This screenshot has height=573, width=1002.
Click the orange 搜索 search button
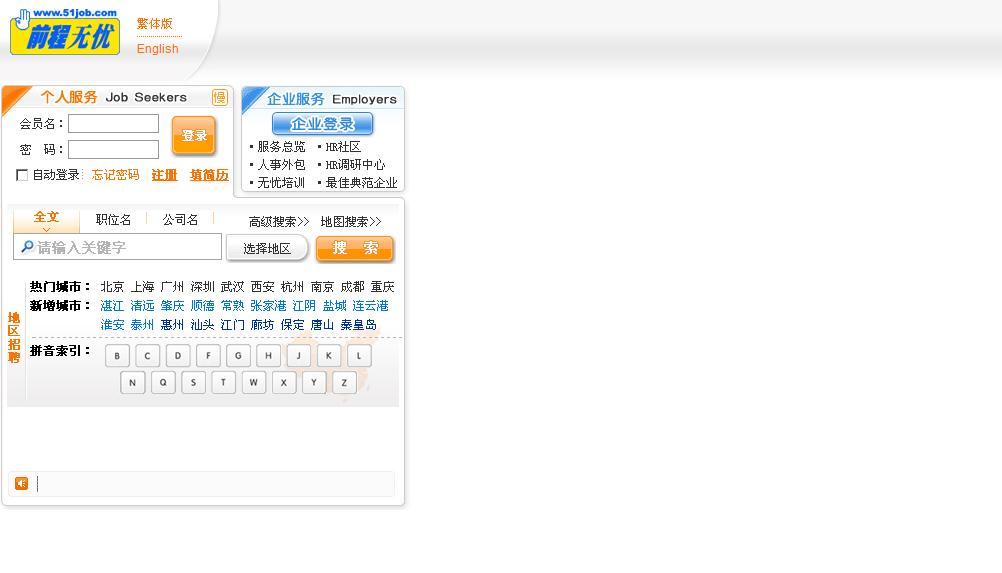(355, 248)
